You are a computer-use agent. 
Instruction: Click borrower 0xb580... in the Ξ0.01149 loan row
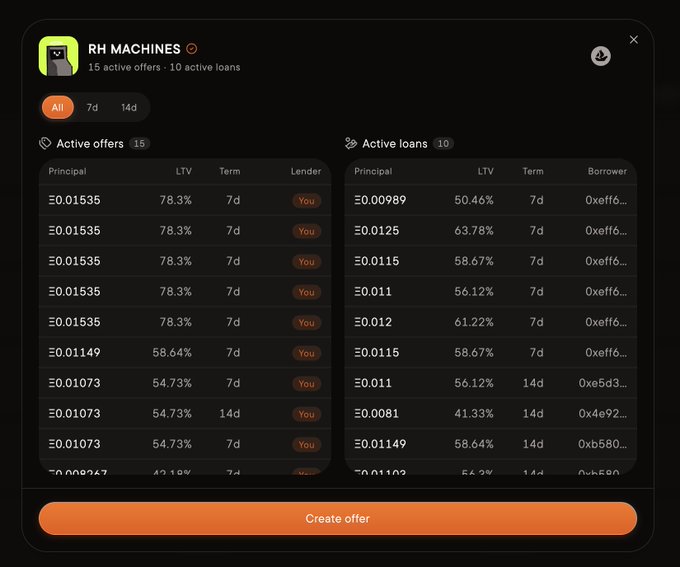coord(602,444)
